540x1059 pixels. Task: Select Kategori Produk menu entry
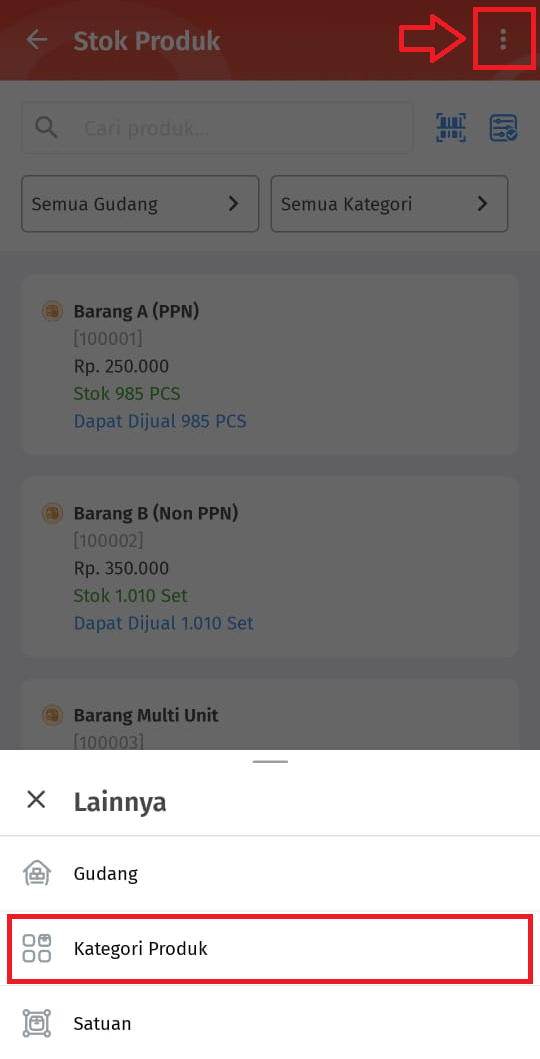click(270, 948)
